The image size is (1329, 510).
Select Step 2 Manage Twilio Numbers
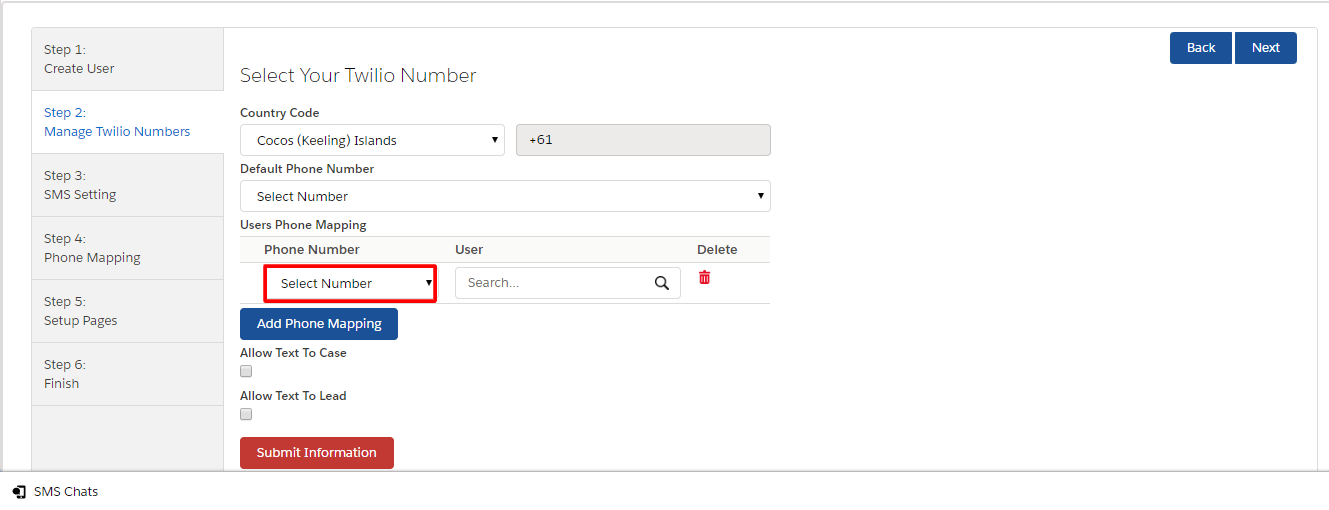[128, 122]
